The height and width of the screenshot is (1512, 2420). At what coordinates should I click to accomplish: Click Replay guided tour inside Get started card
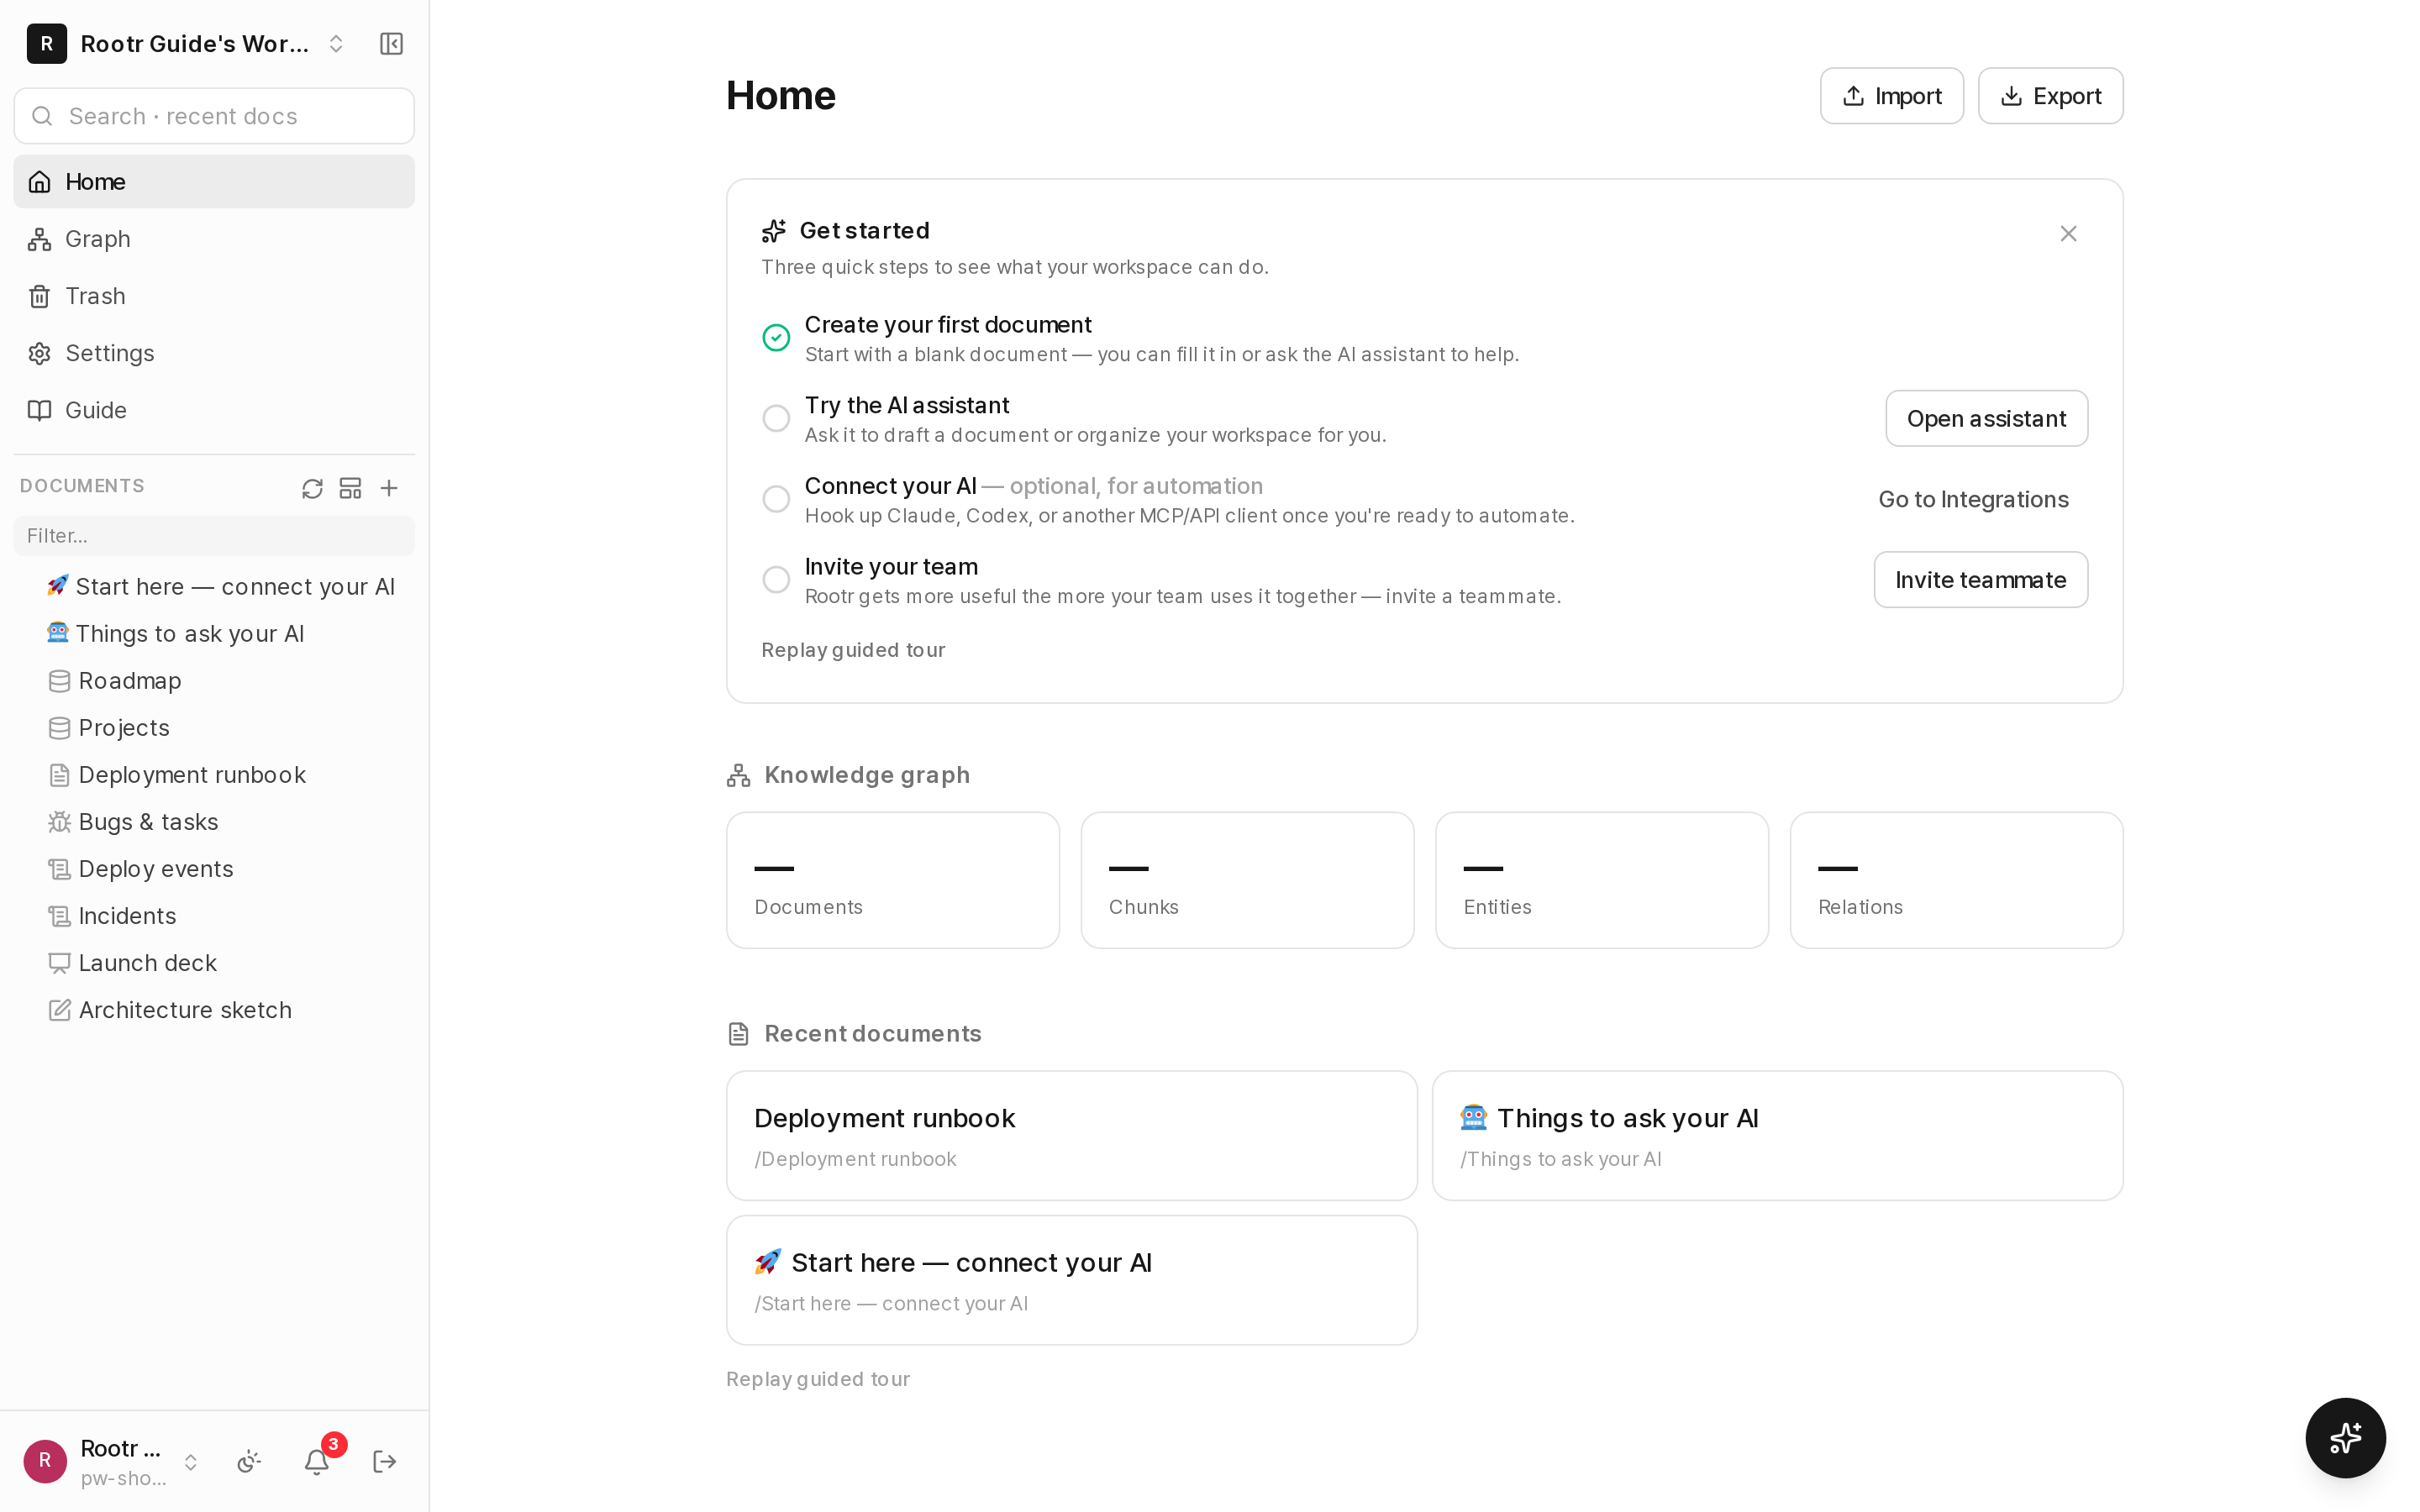853,650
